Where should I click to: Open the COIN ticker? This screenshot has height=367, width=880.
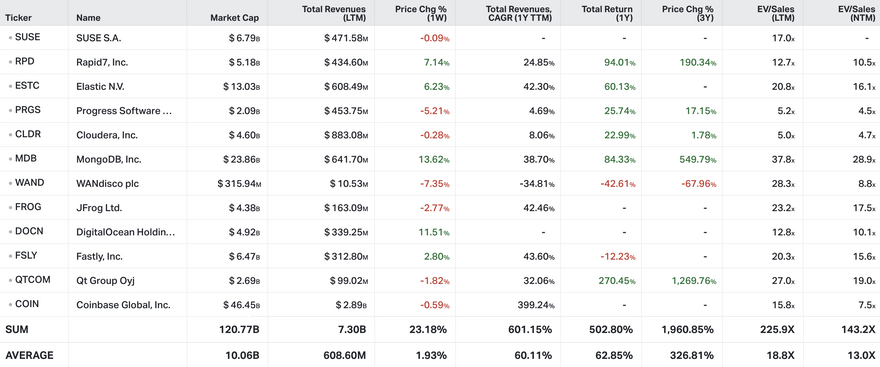(x=26, y=304)
